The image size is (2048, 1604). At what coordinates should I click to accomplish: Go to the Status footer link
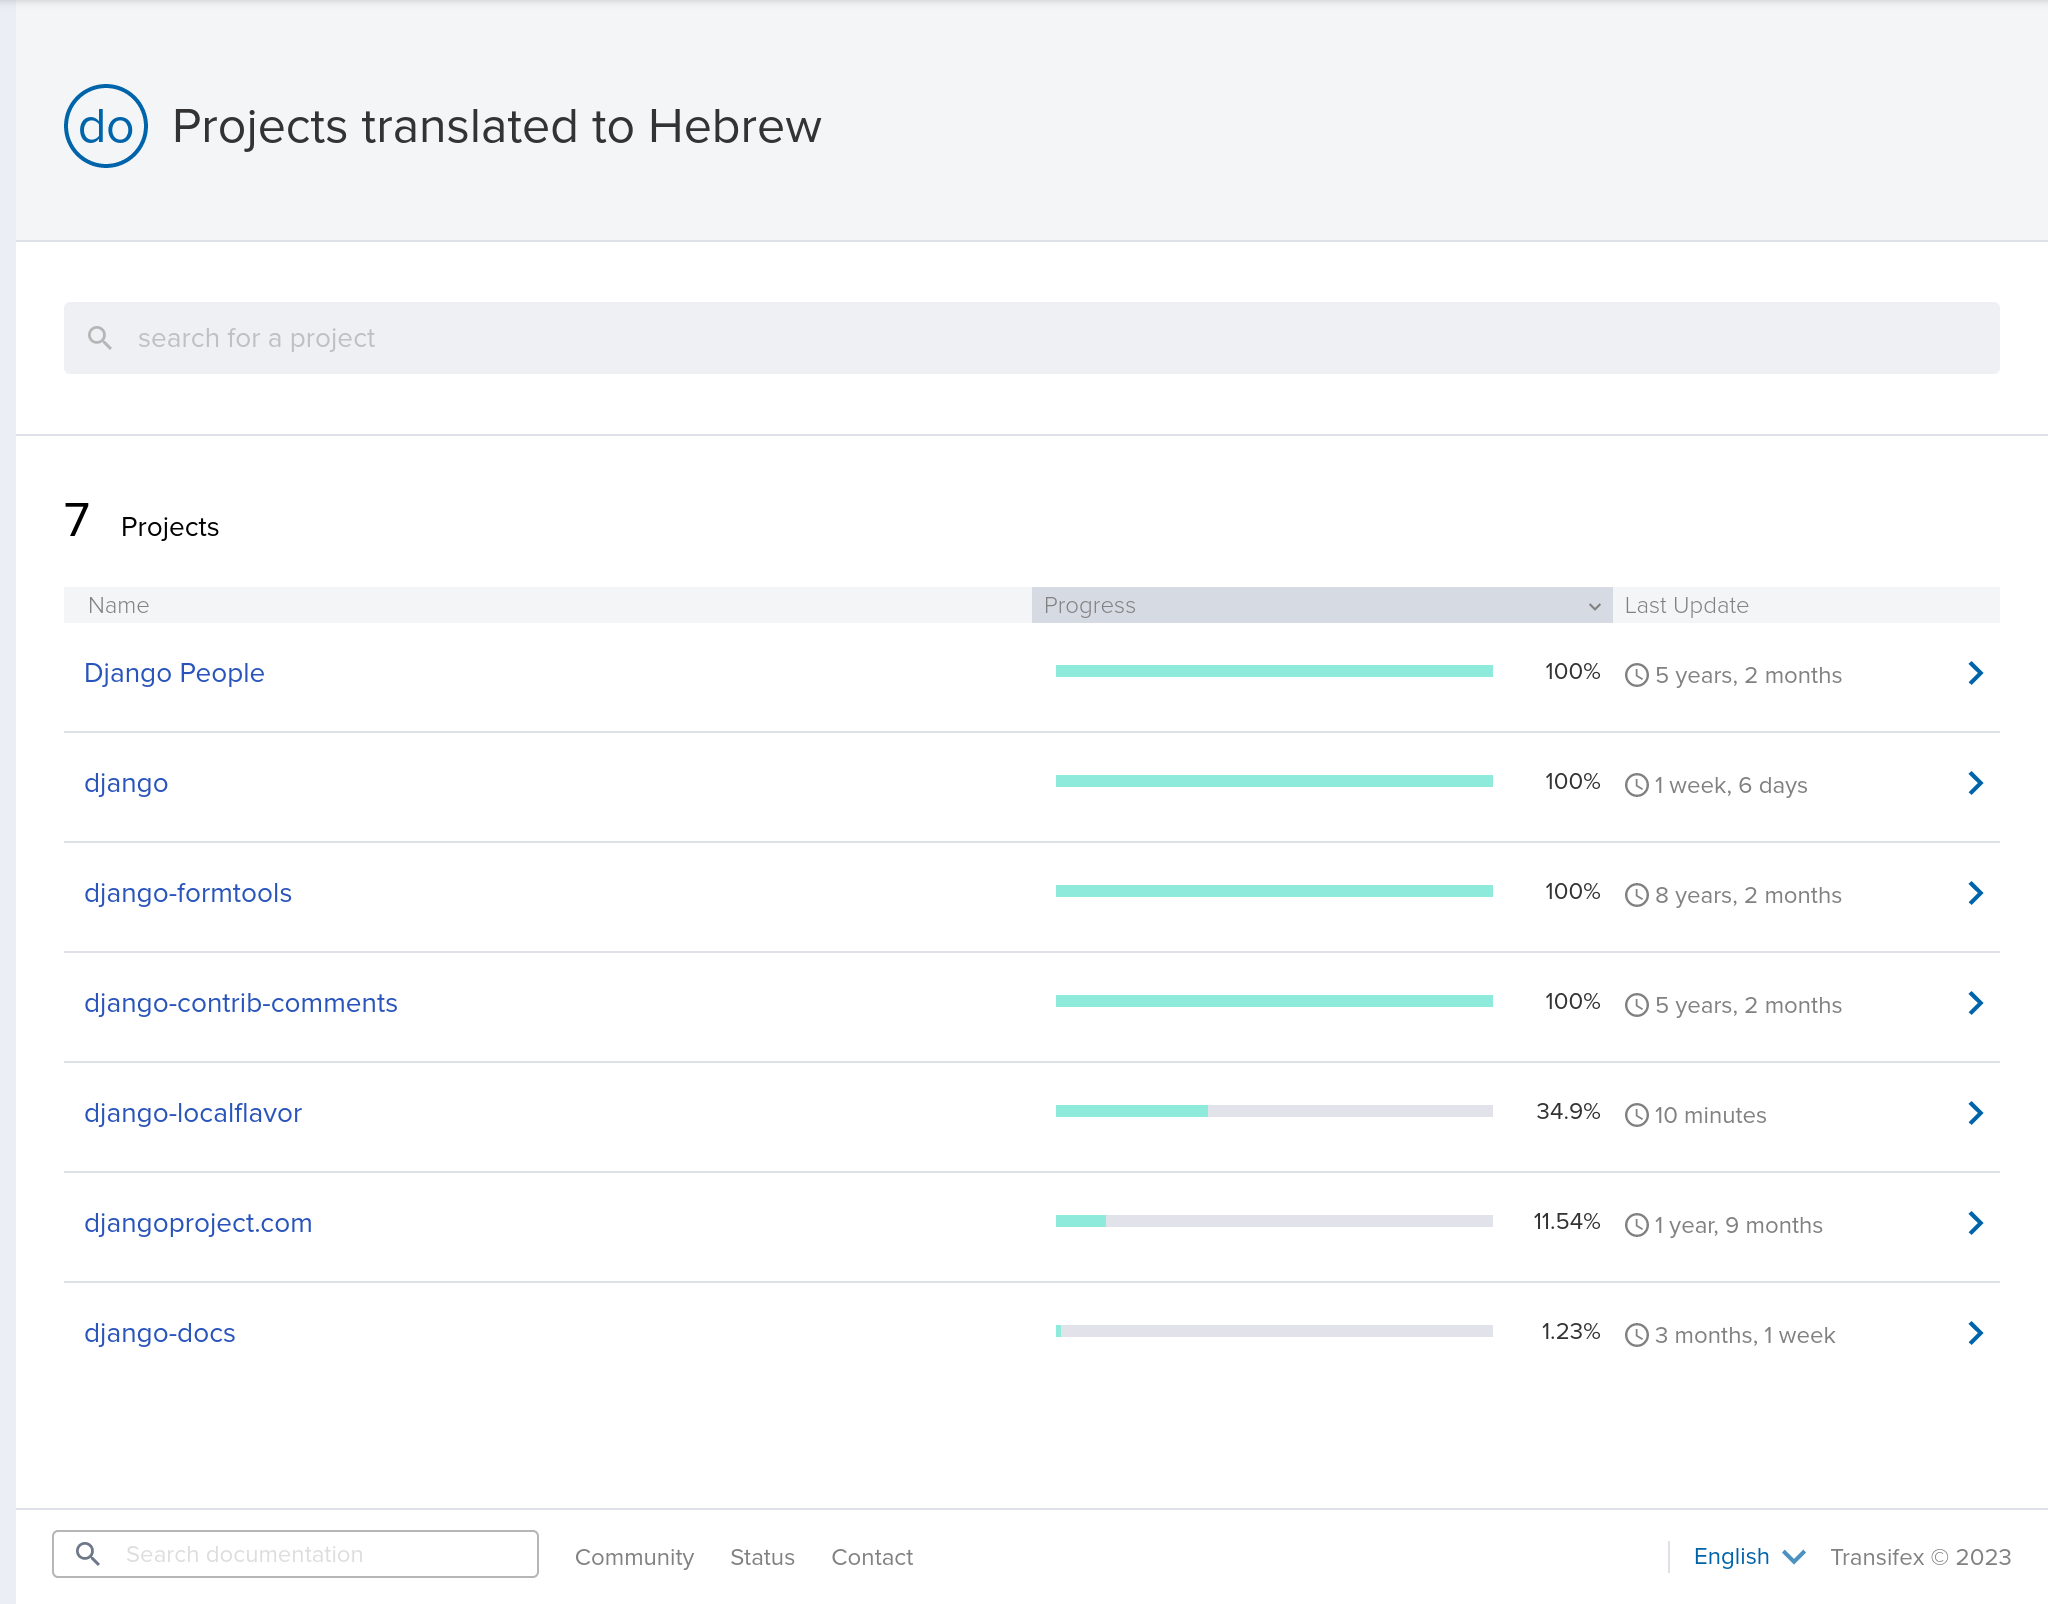point(762,1557)
